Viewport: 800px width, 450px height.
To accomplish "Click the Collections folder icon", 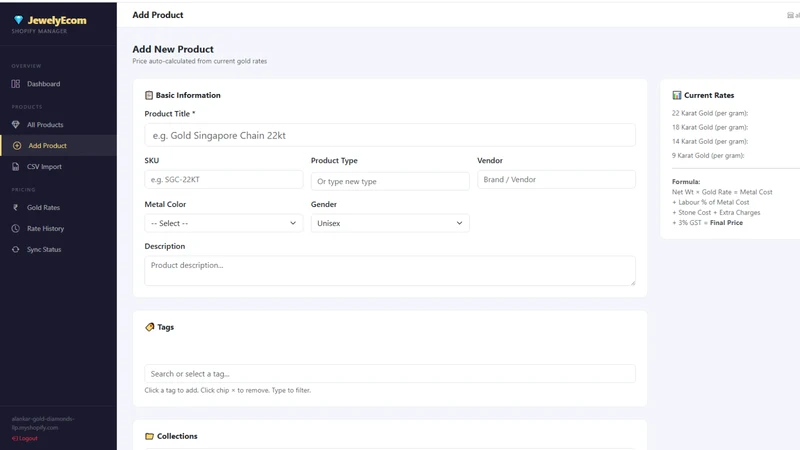I will [x=149, y=436].
